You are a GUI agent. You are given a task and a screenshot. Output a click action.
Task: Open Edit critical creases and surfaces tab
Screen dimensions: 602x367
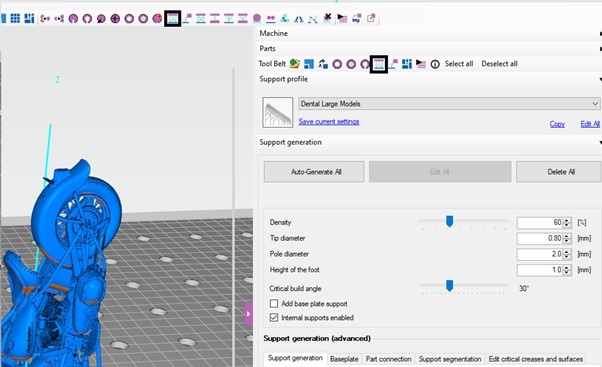[536, 359]
